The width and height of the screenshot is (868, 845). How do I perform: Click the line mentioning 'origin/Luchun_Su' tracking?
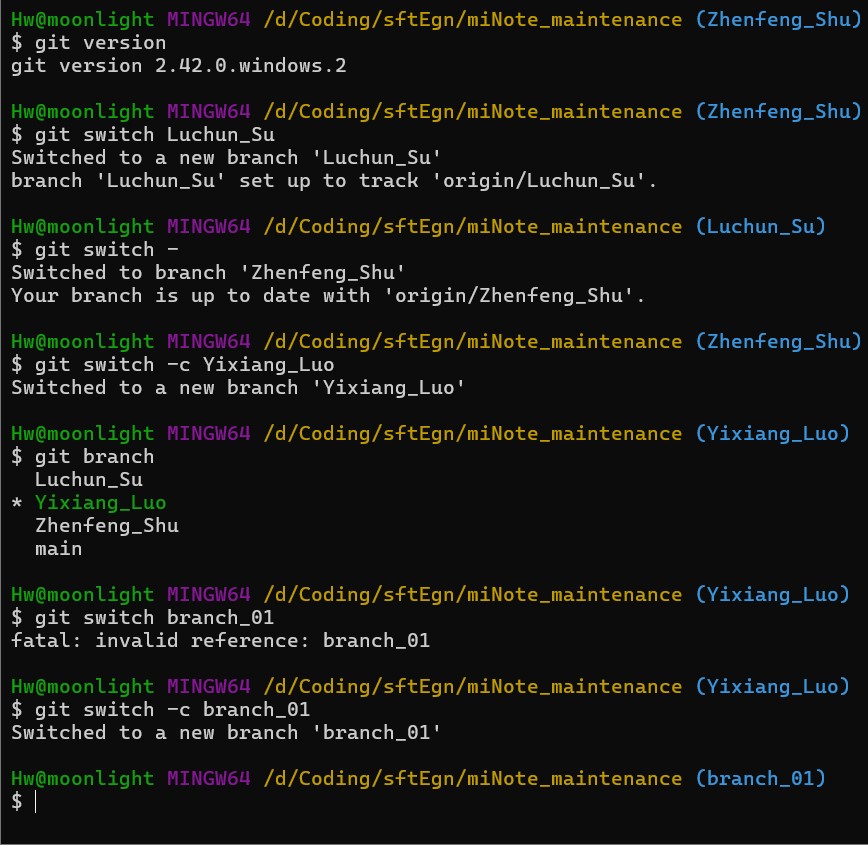pyautogui.click(x=334, y=181)
